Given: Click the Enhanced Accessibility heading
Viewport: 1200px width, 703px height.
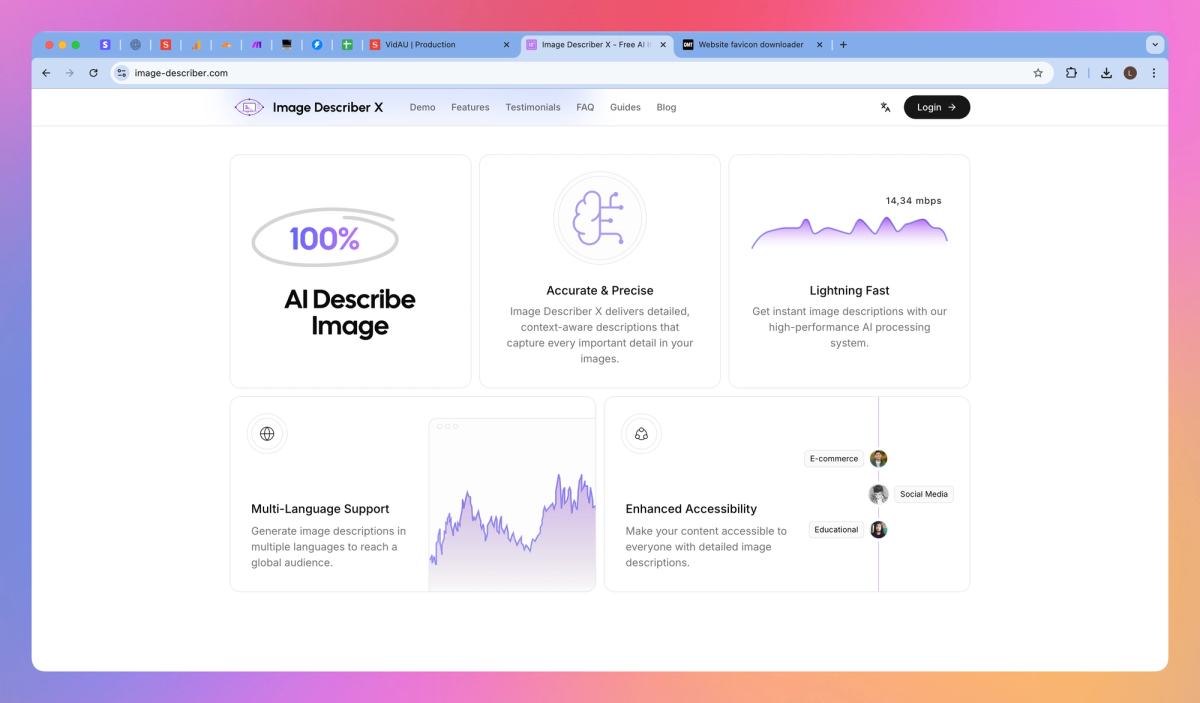Looking at the screenshot, I should pyautogui.click(x=691, y=509).
